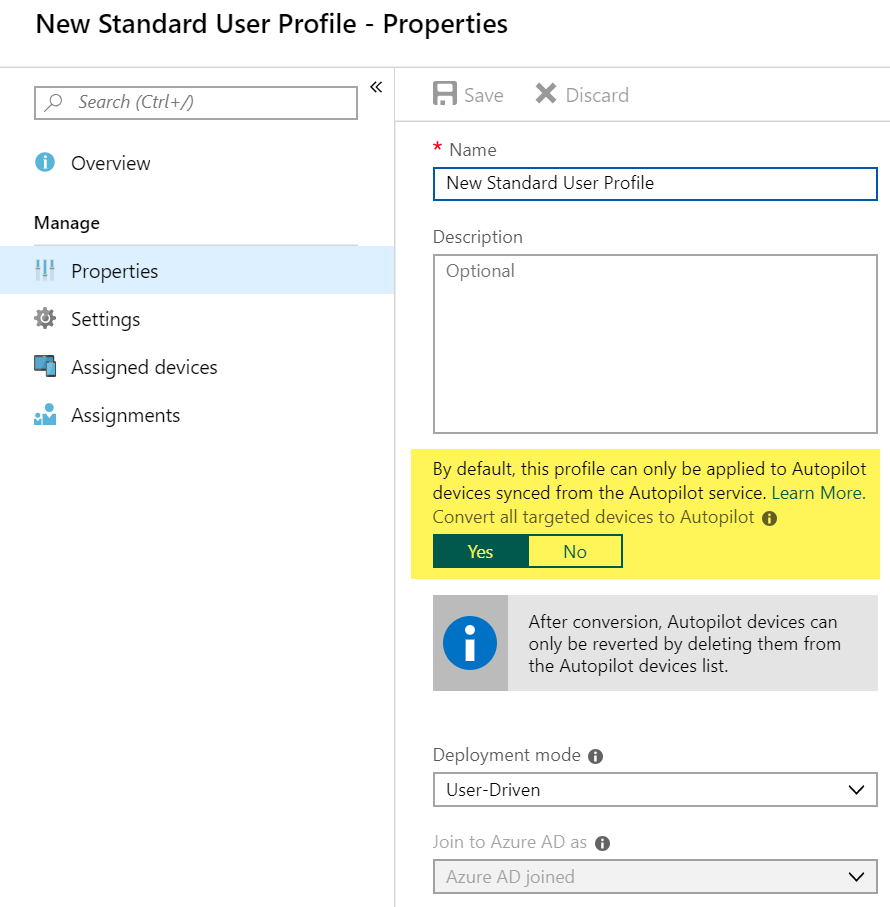
Task: Set Convert targeted devices to No
Action: coord(575,552)
